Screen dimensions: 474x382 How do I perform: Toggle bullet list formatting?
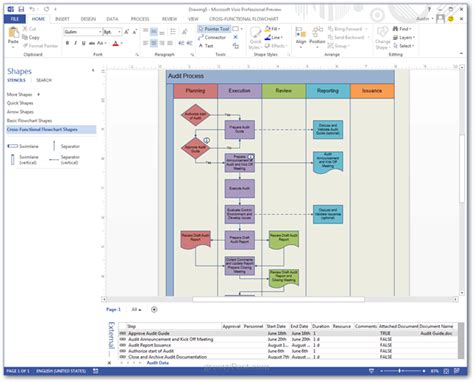(x=173, y=32)
